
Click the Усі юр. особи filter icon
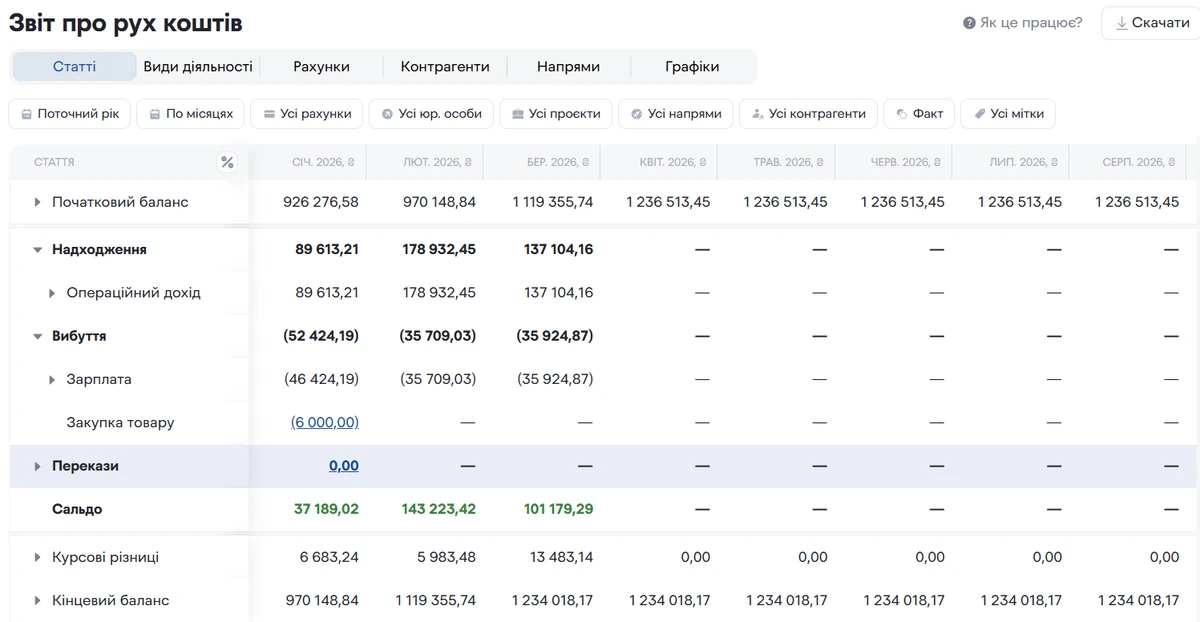[x=387, y=114]
